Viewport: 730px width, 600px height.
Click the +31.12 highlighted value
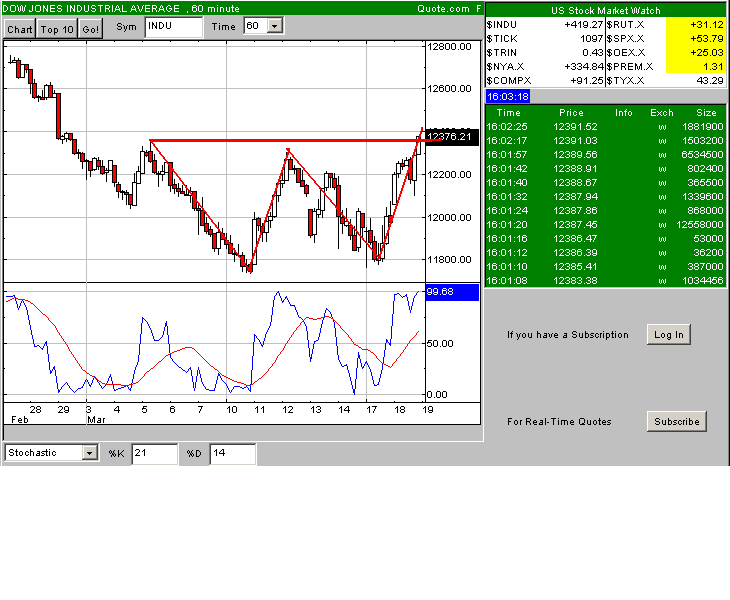[x=707, y=25]
